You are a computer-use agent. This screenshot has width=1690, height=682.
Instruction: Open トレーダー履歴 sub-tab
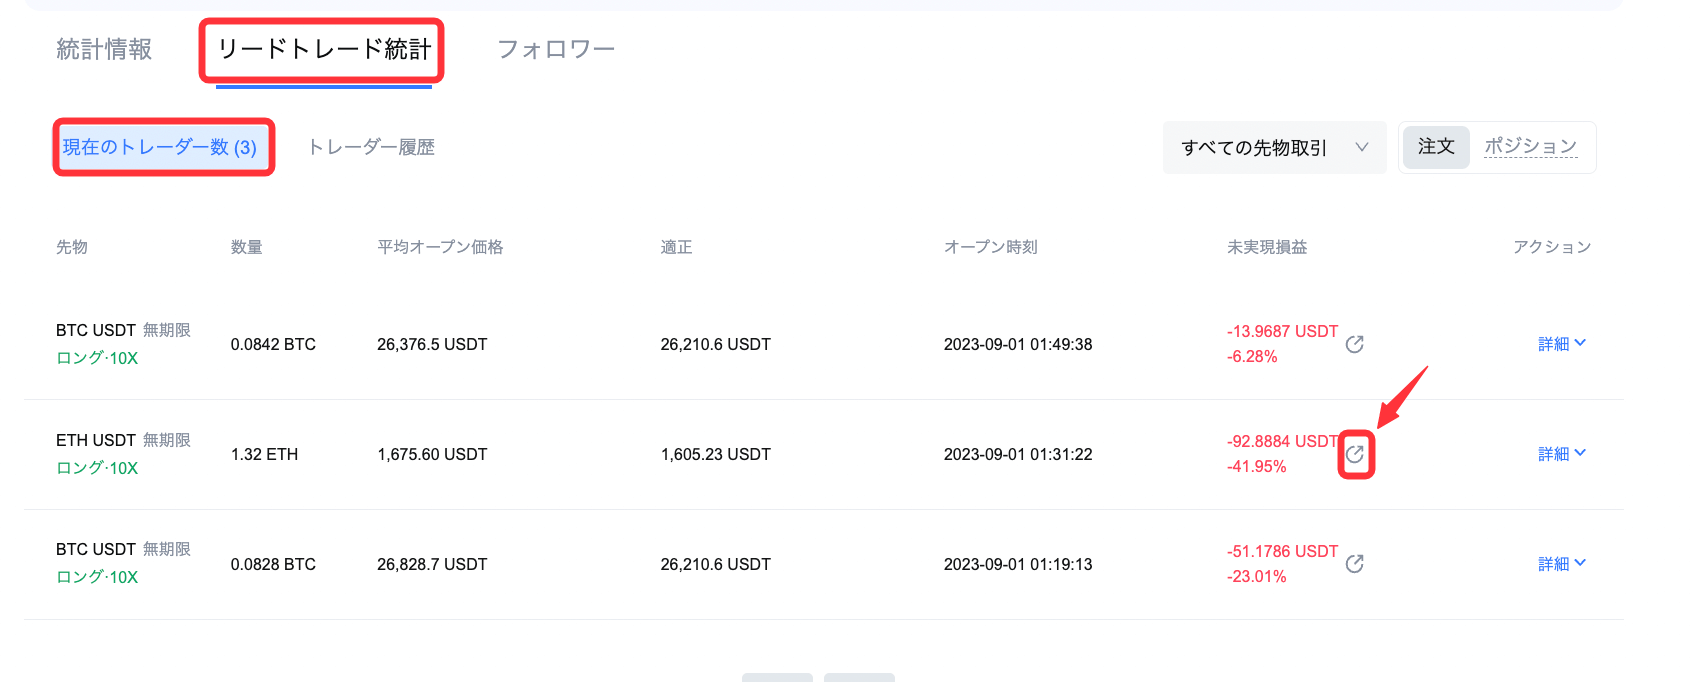coord(371,147)
